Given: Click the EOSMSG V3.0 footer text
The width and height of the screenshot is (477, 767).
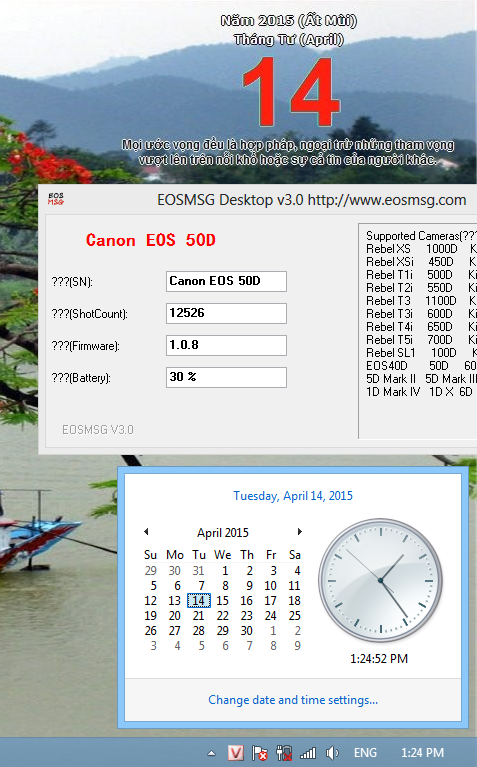Looking at the screenshot, I should pos(98,429).
